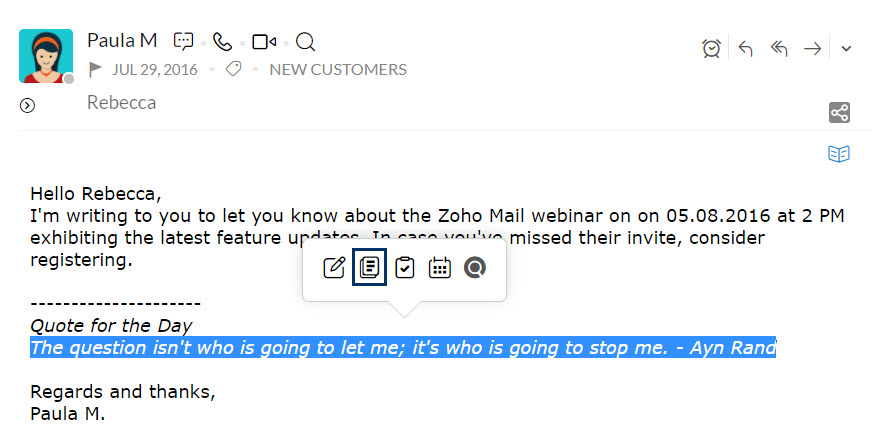Compose email from selection pencil icon
875x437 pixels.
tap(335, 268)
